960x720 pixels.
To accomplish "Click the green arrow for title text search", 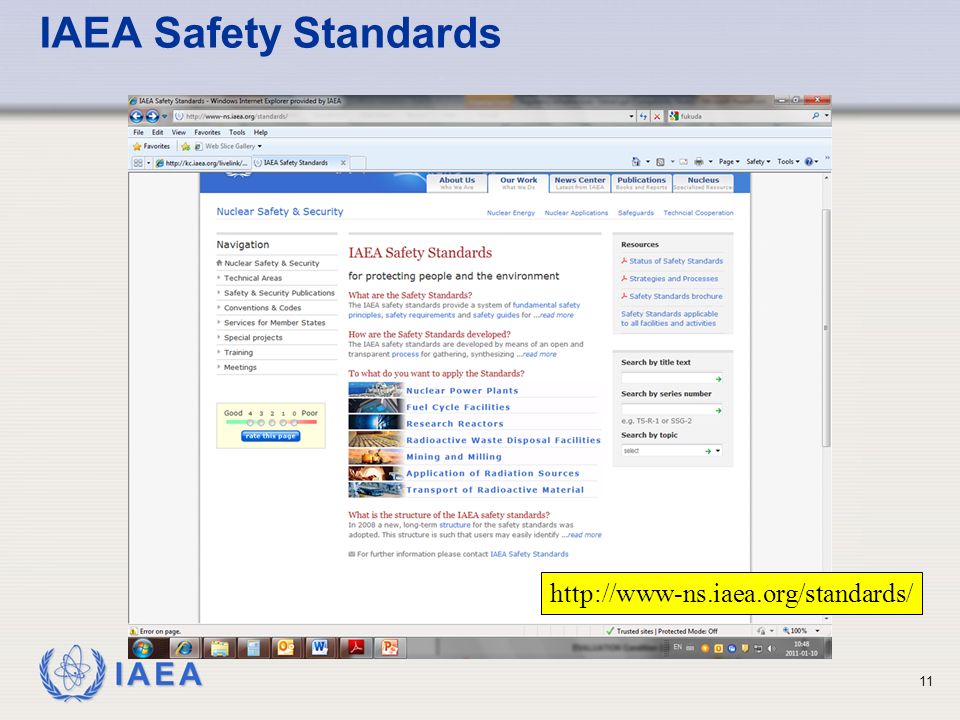I will click(x=718, y=379).
